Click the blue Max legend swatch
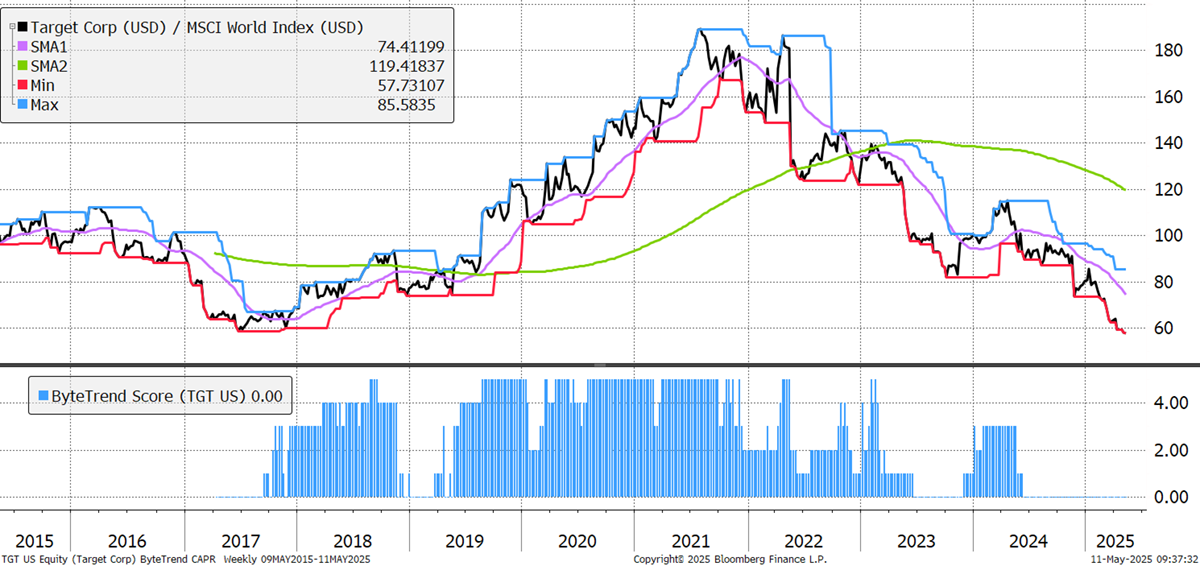 point(25,104)
